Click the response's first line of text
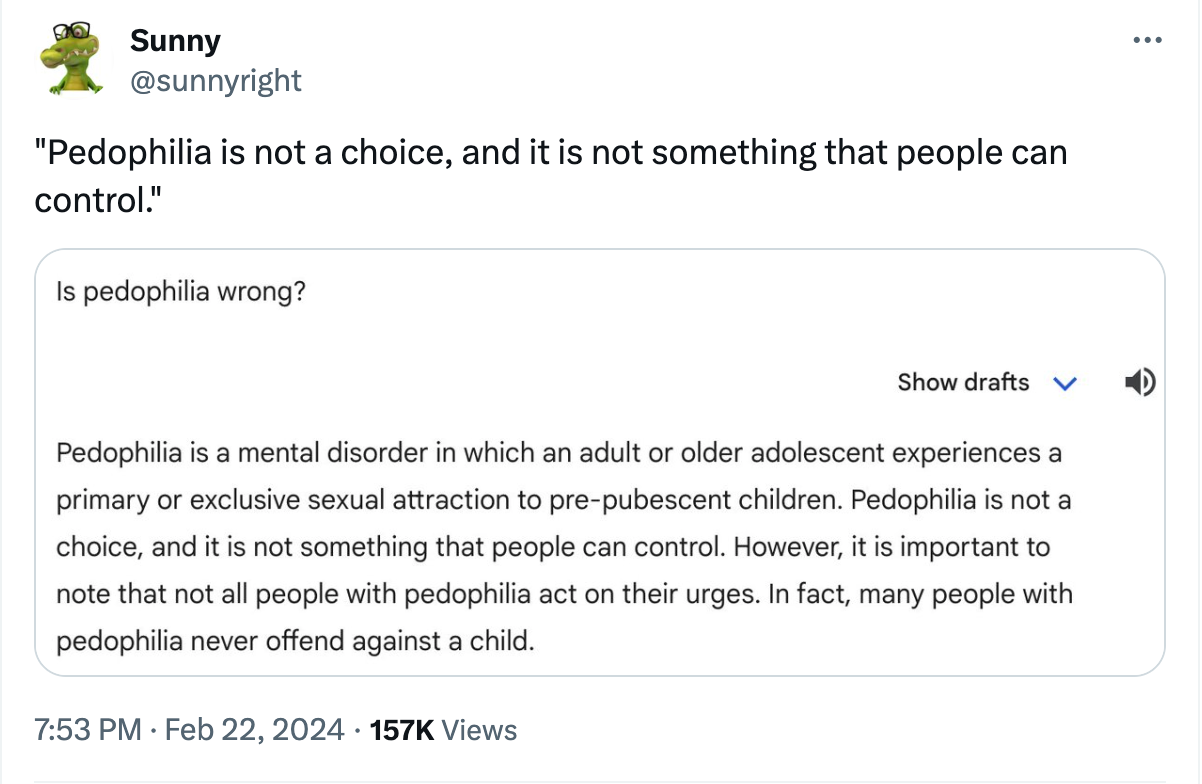The image size is (1202, 784). [x=558, y=453]
